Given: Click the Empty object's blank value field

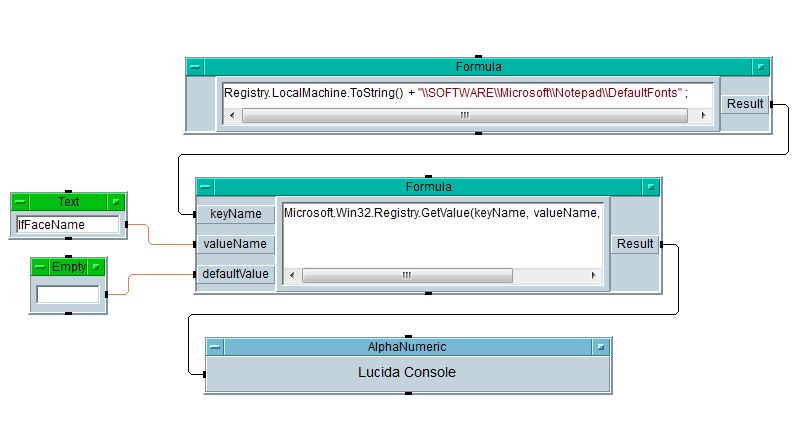Looking at the screenshot, I should [68, 295].
